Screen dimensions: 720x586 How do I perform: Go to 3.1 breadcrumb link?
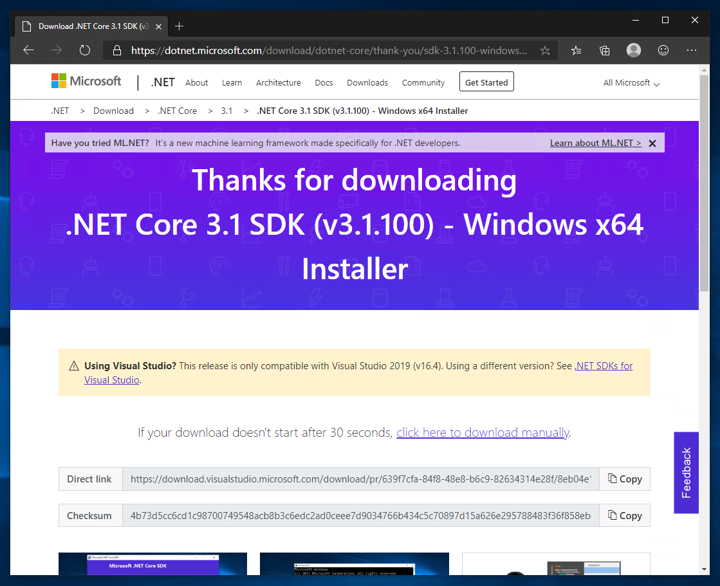click(x=226, y=111)
